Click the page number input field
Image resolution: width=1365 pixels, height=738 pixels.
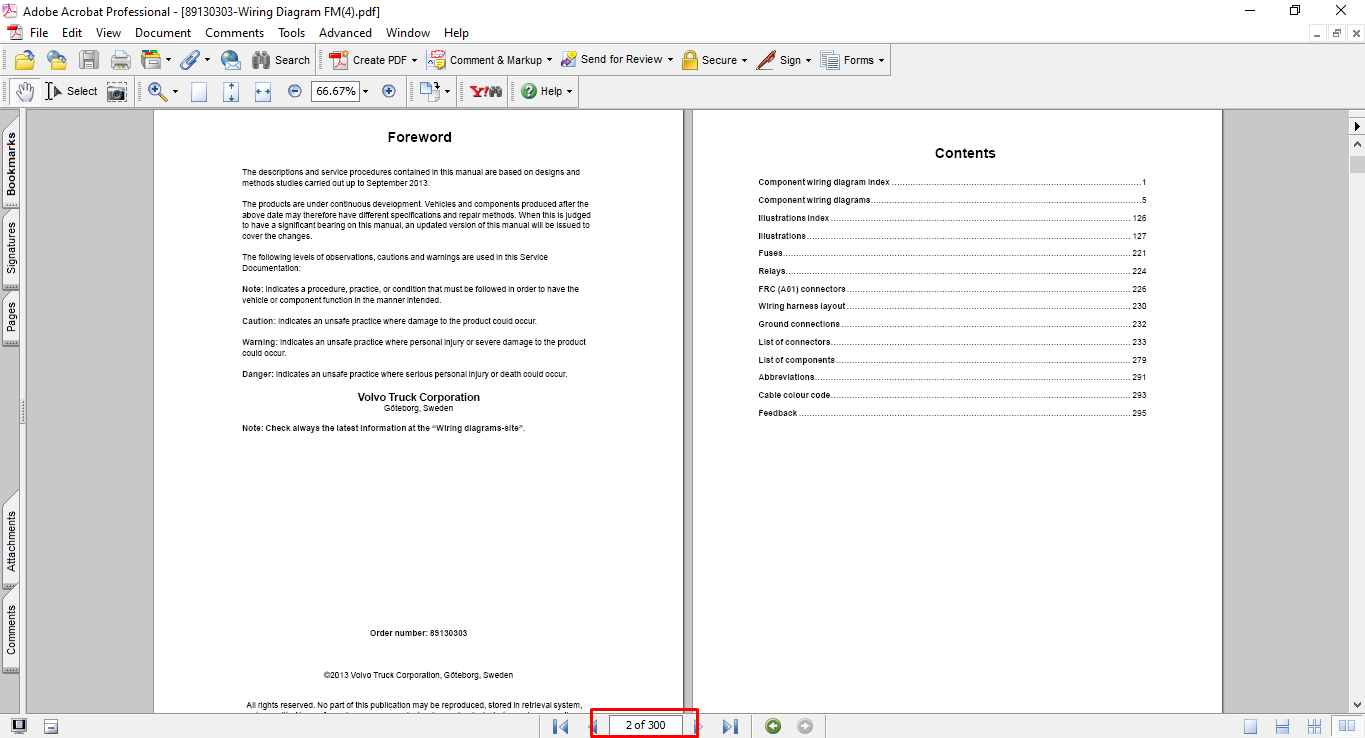coord(645,725)
